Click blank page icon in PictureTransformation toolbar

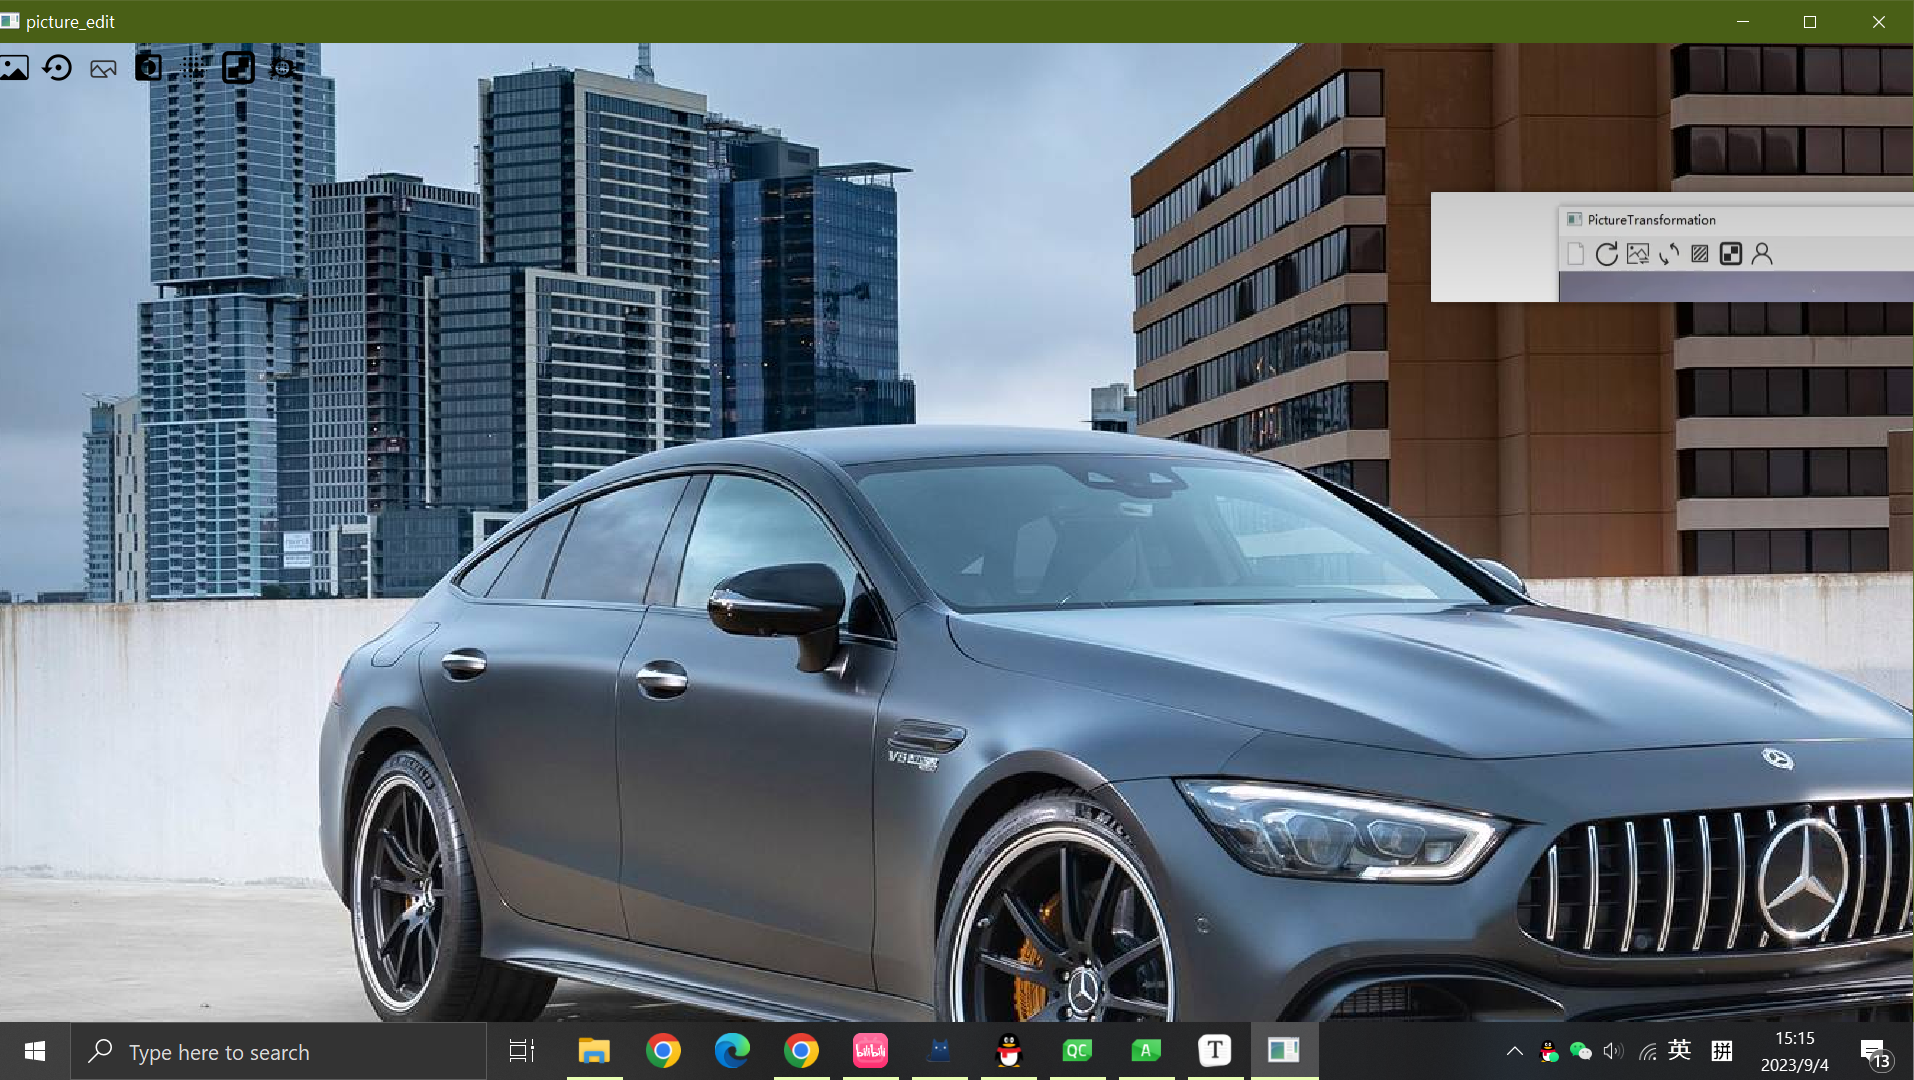click(x=1575, y=254)
